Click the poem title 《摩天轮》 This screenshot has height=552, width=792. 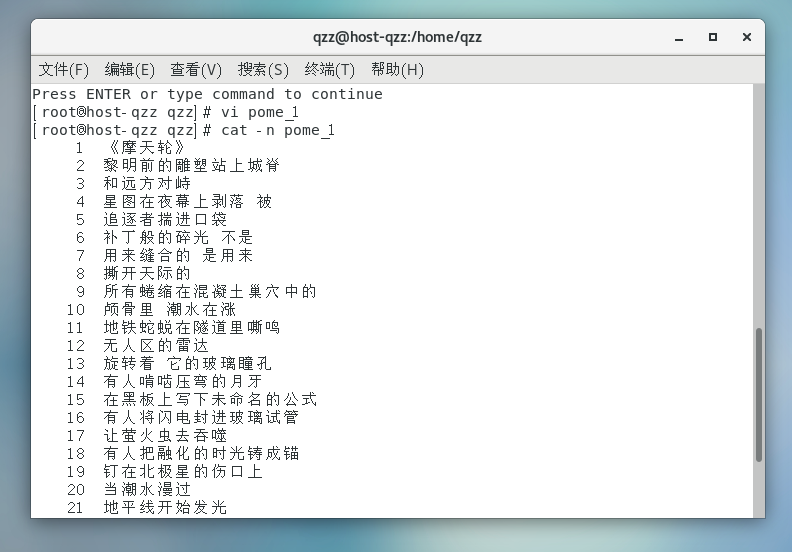(x=146, y=147)
